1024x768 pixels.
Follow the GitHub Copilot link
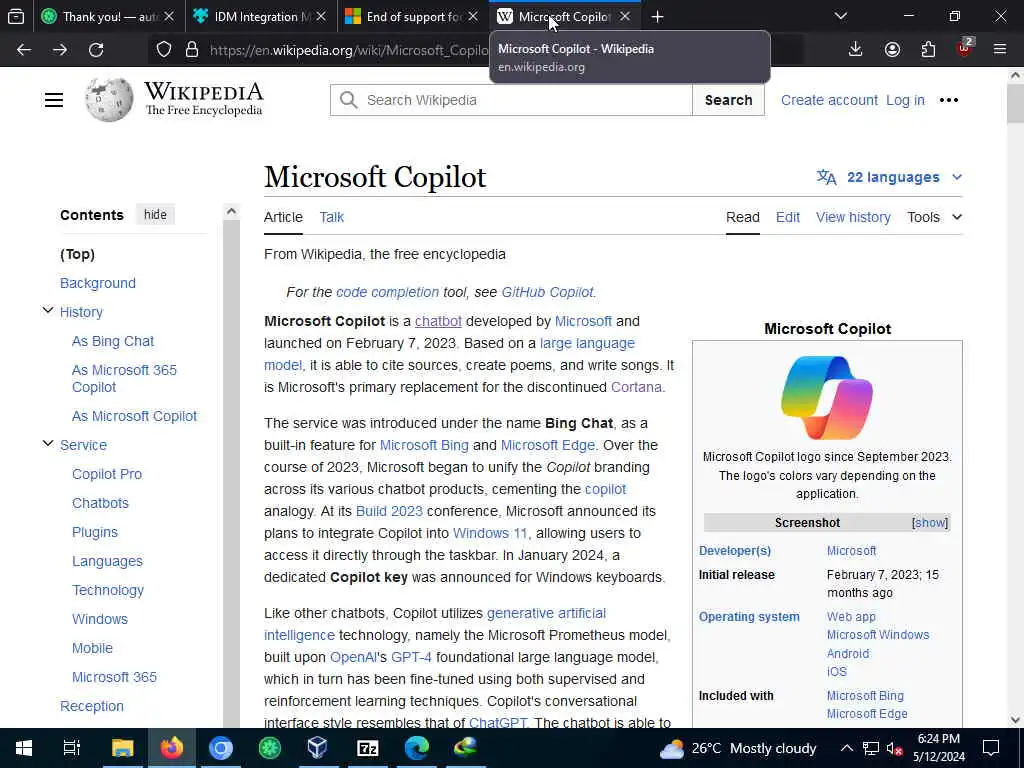pyautogui.click(x=547, y=292)
